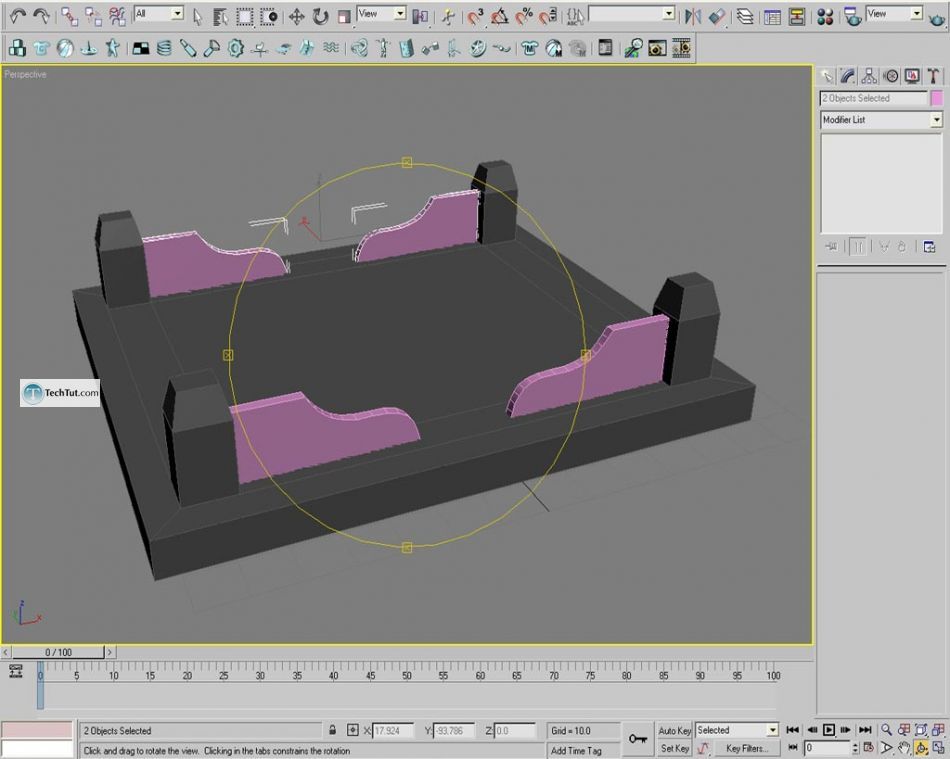Click the Align tool icon
The height and width of the screenshot is (759, 950).
[x=717, y=16]
